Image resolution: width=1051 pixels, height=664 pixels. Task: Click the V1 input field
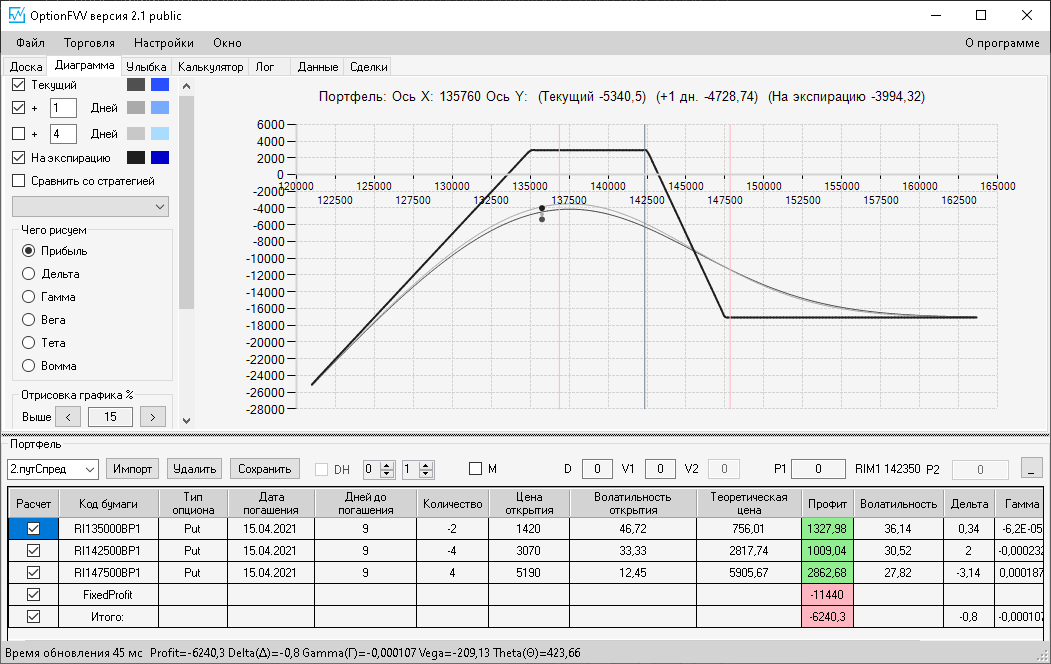[660, 469]
